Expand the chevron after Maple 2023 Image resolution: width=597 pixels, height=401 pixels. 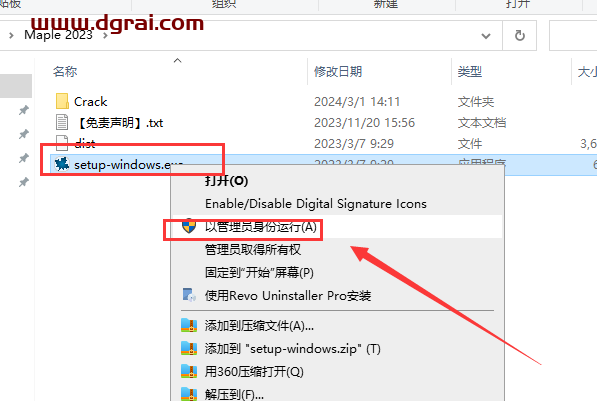point(105,36)
